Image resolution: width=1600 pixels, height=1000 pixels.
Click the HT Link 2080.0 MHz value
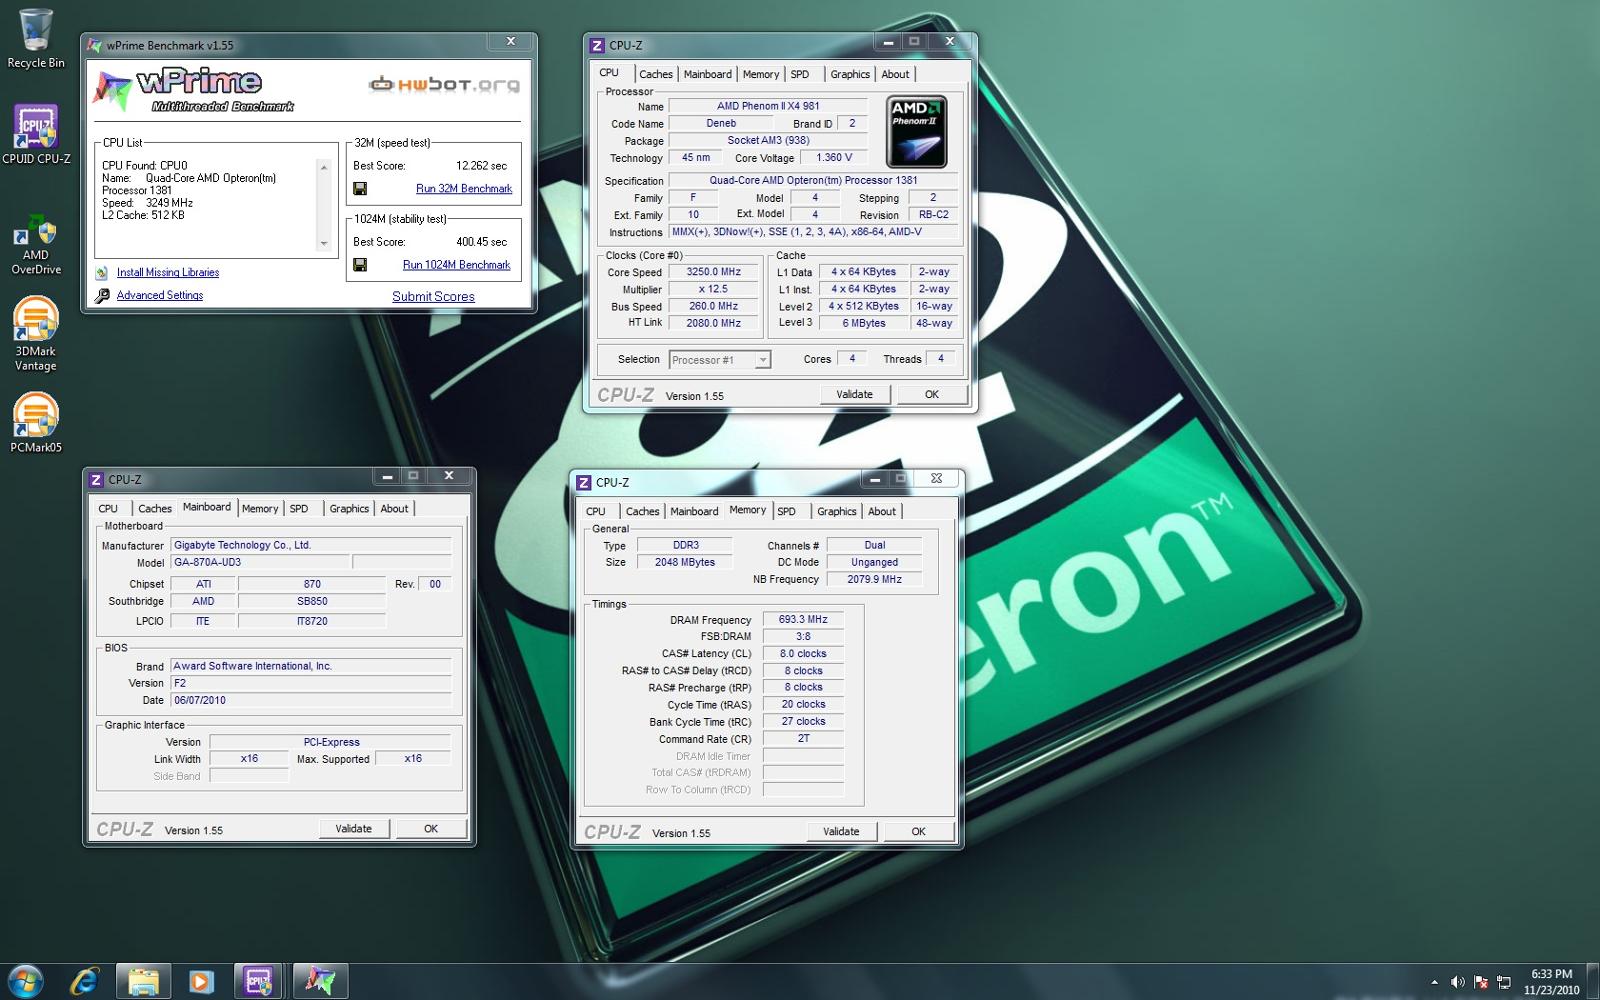[714, 324]
